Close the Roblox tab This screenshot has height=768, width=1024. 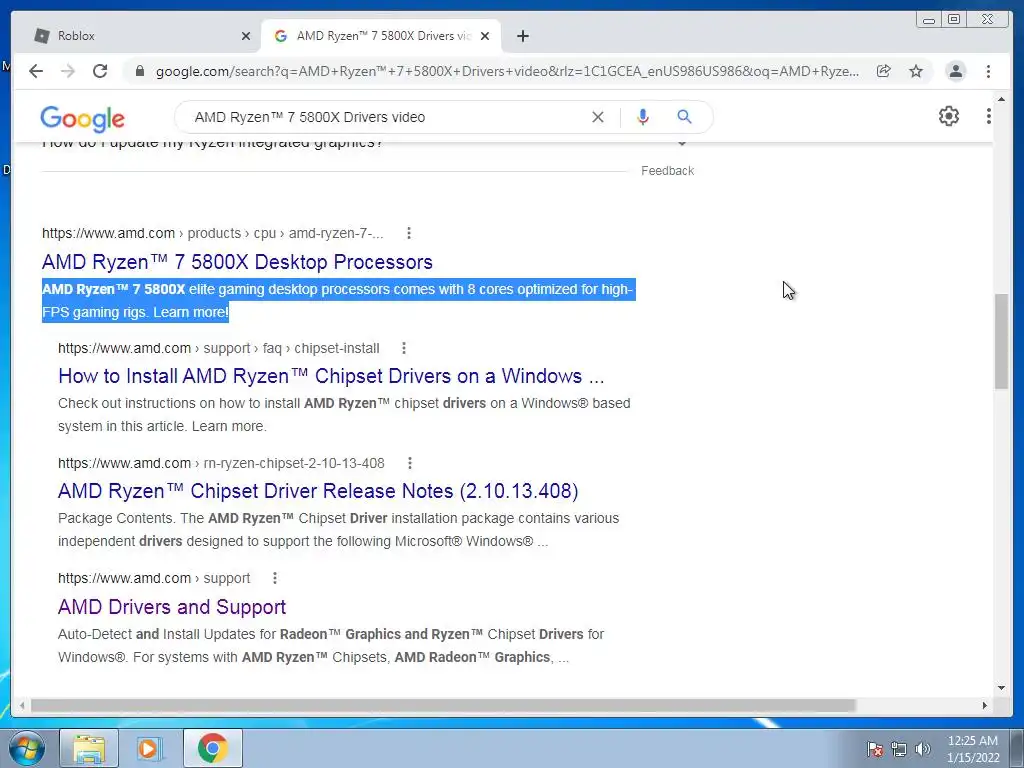point(246,36)
